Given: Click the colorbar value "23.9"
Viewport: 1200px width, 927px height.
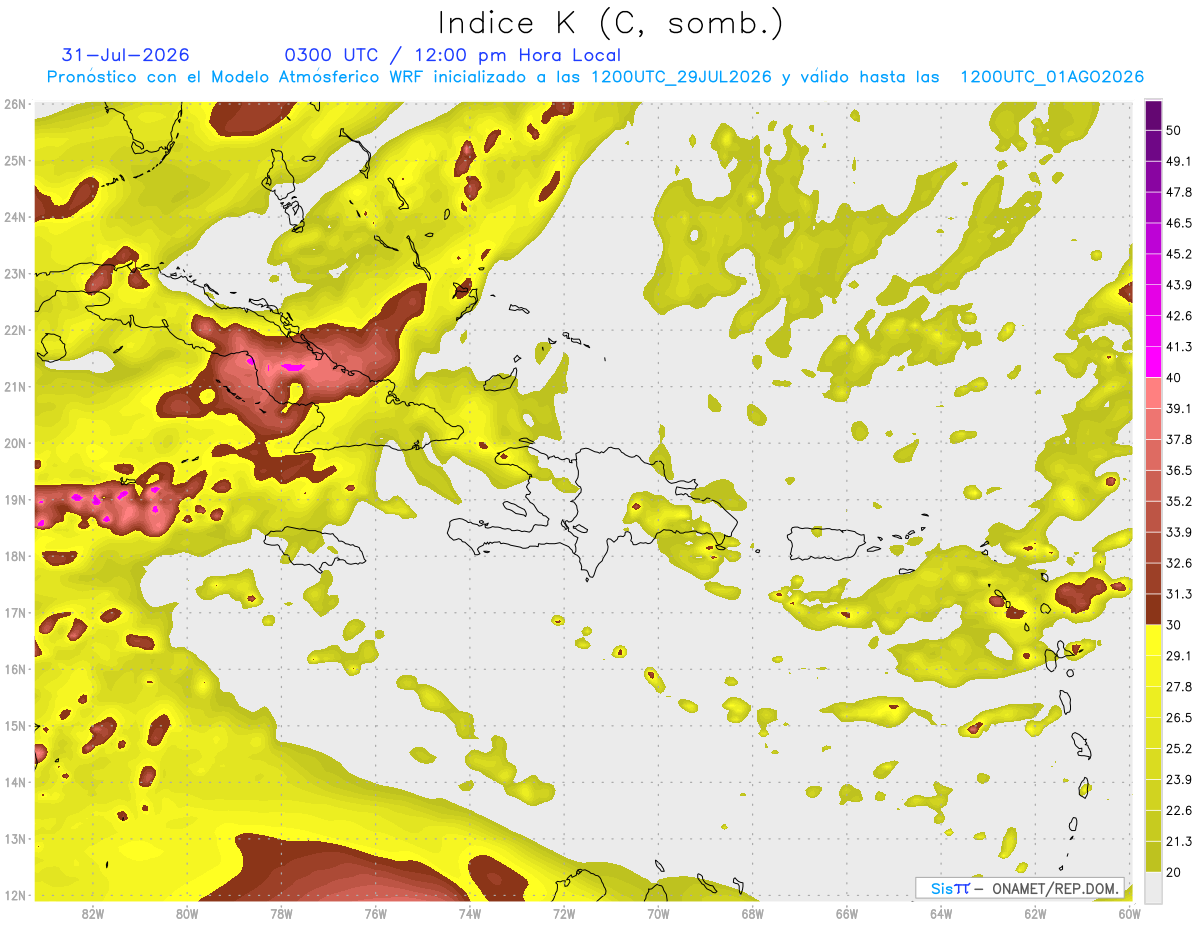Looking at the screenshot, I should tap(1178, 780).
